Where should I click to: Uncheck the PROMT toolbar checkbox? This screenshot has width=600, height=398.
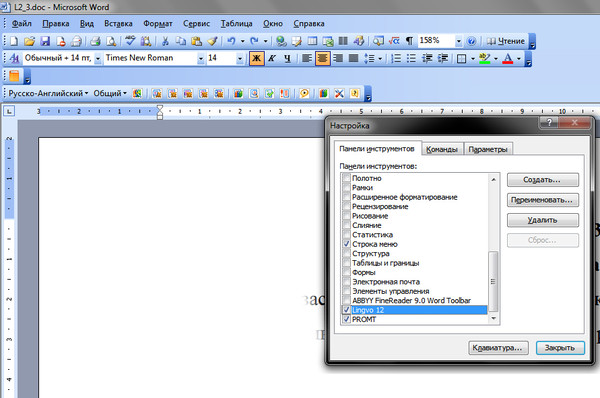point(347,319)
